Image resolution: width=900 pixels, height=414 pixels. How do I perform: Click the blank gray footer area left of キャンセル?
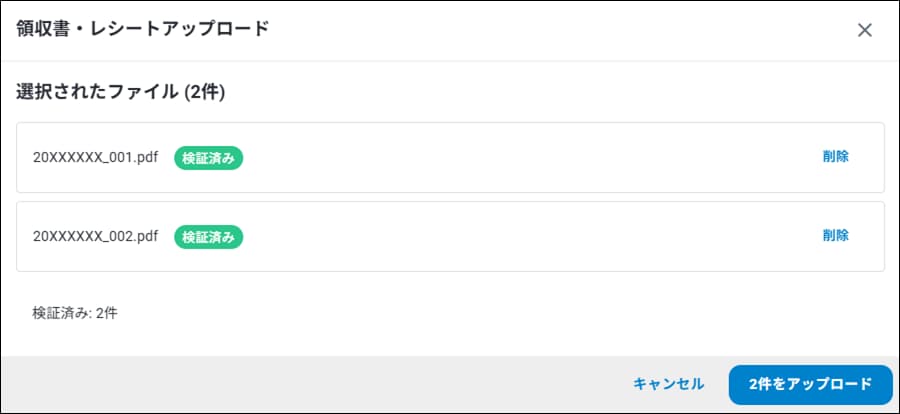300,384
